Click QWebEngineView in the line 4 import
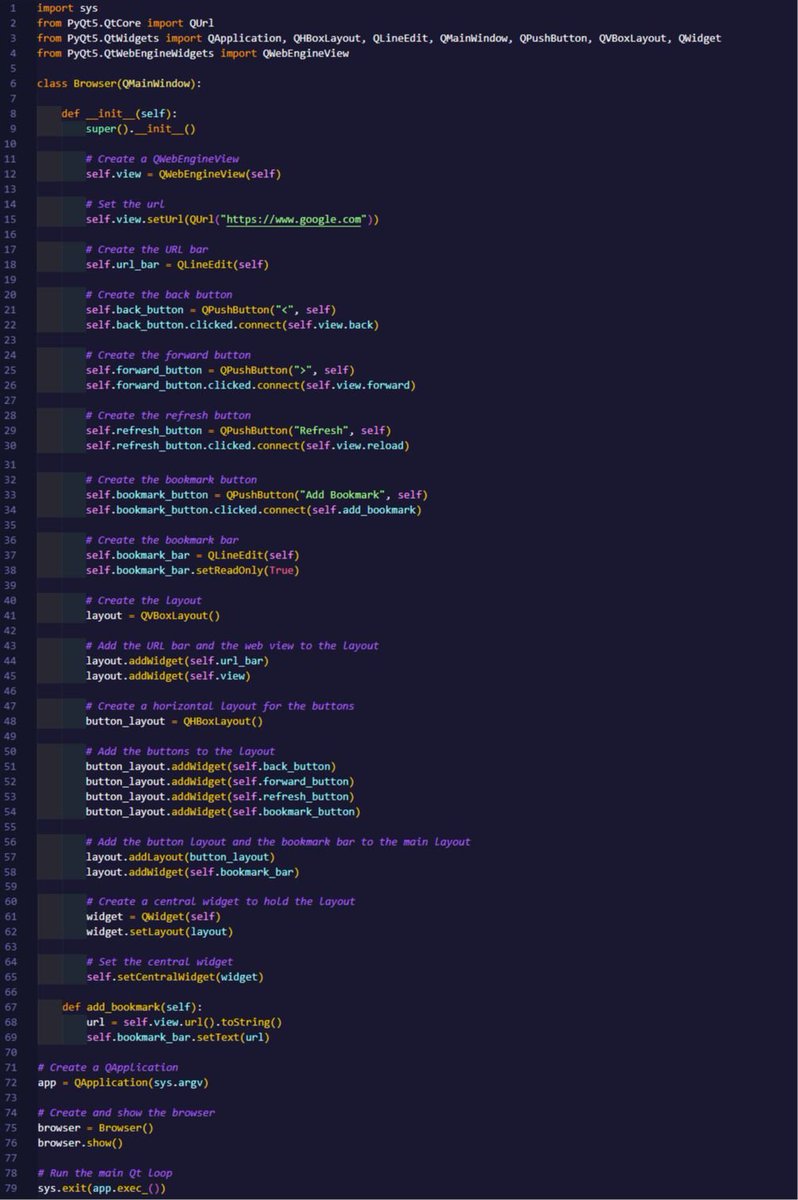The width and height of the screenshot is (798, 1200). click(306, 53)
